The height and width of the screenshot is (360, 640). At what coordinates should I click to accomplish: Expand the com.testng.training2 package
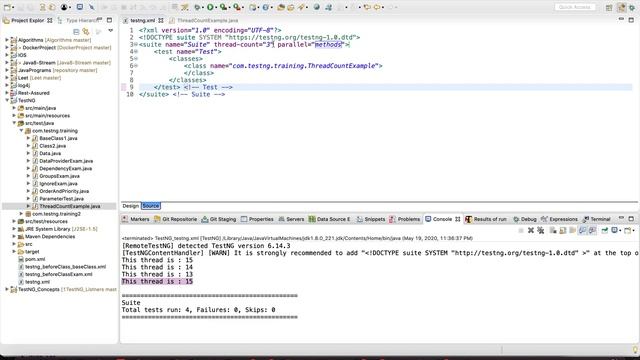[21, 213]
